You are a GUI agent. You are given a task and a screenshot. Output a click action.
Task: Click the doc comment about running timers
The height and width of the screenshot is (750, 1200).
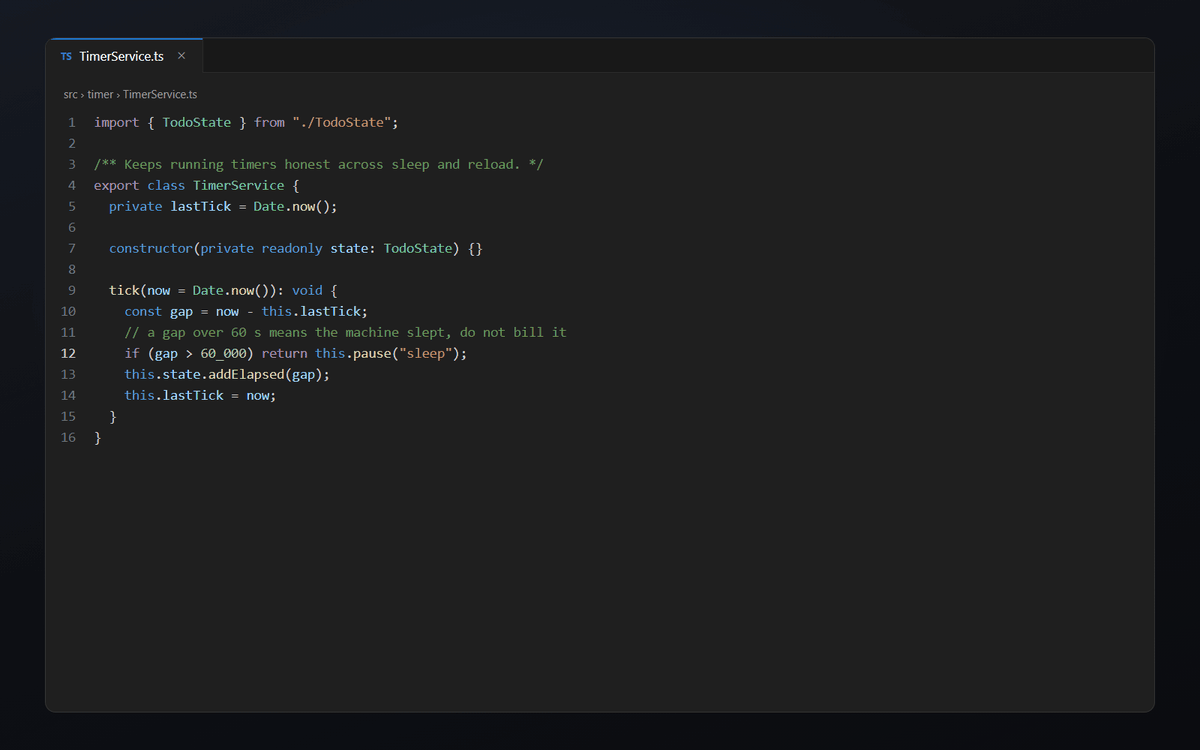click(319, 164)
